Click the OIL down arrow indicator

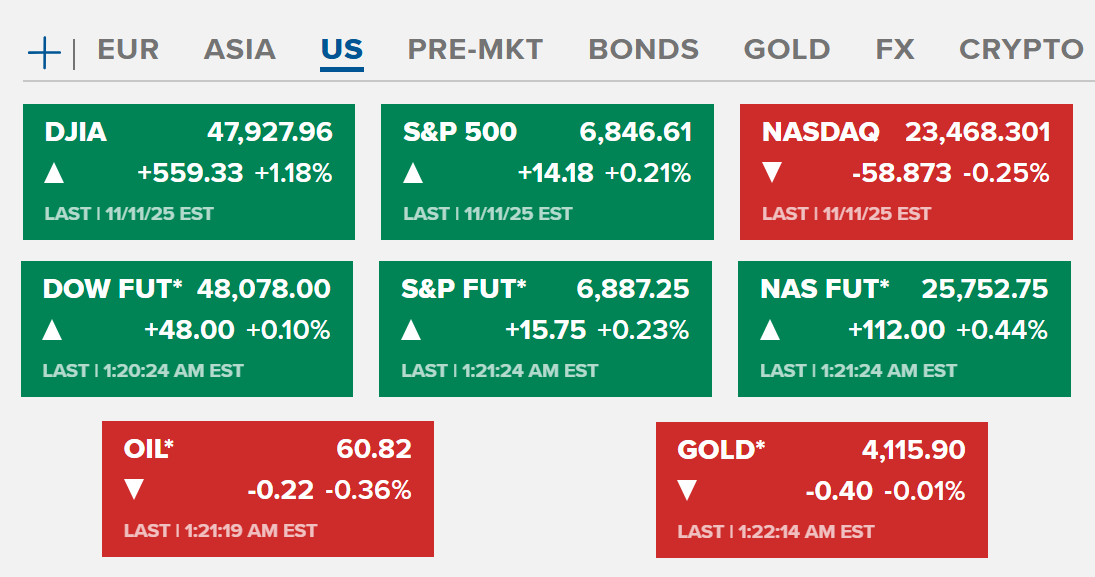pyautogui.click(x=134, y=491)
